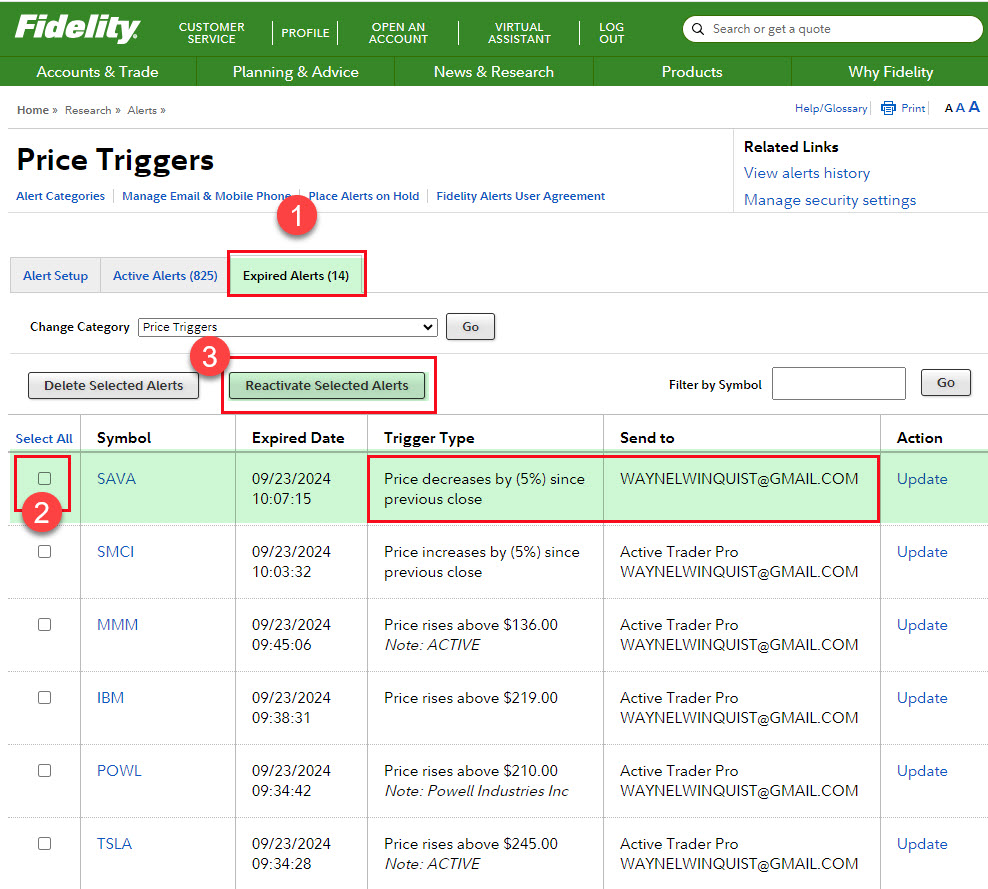
Task: Expand the Accounts & Trade menu
Action: [x=98, y=72]
